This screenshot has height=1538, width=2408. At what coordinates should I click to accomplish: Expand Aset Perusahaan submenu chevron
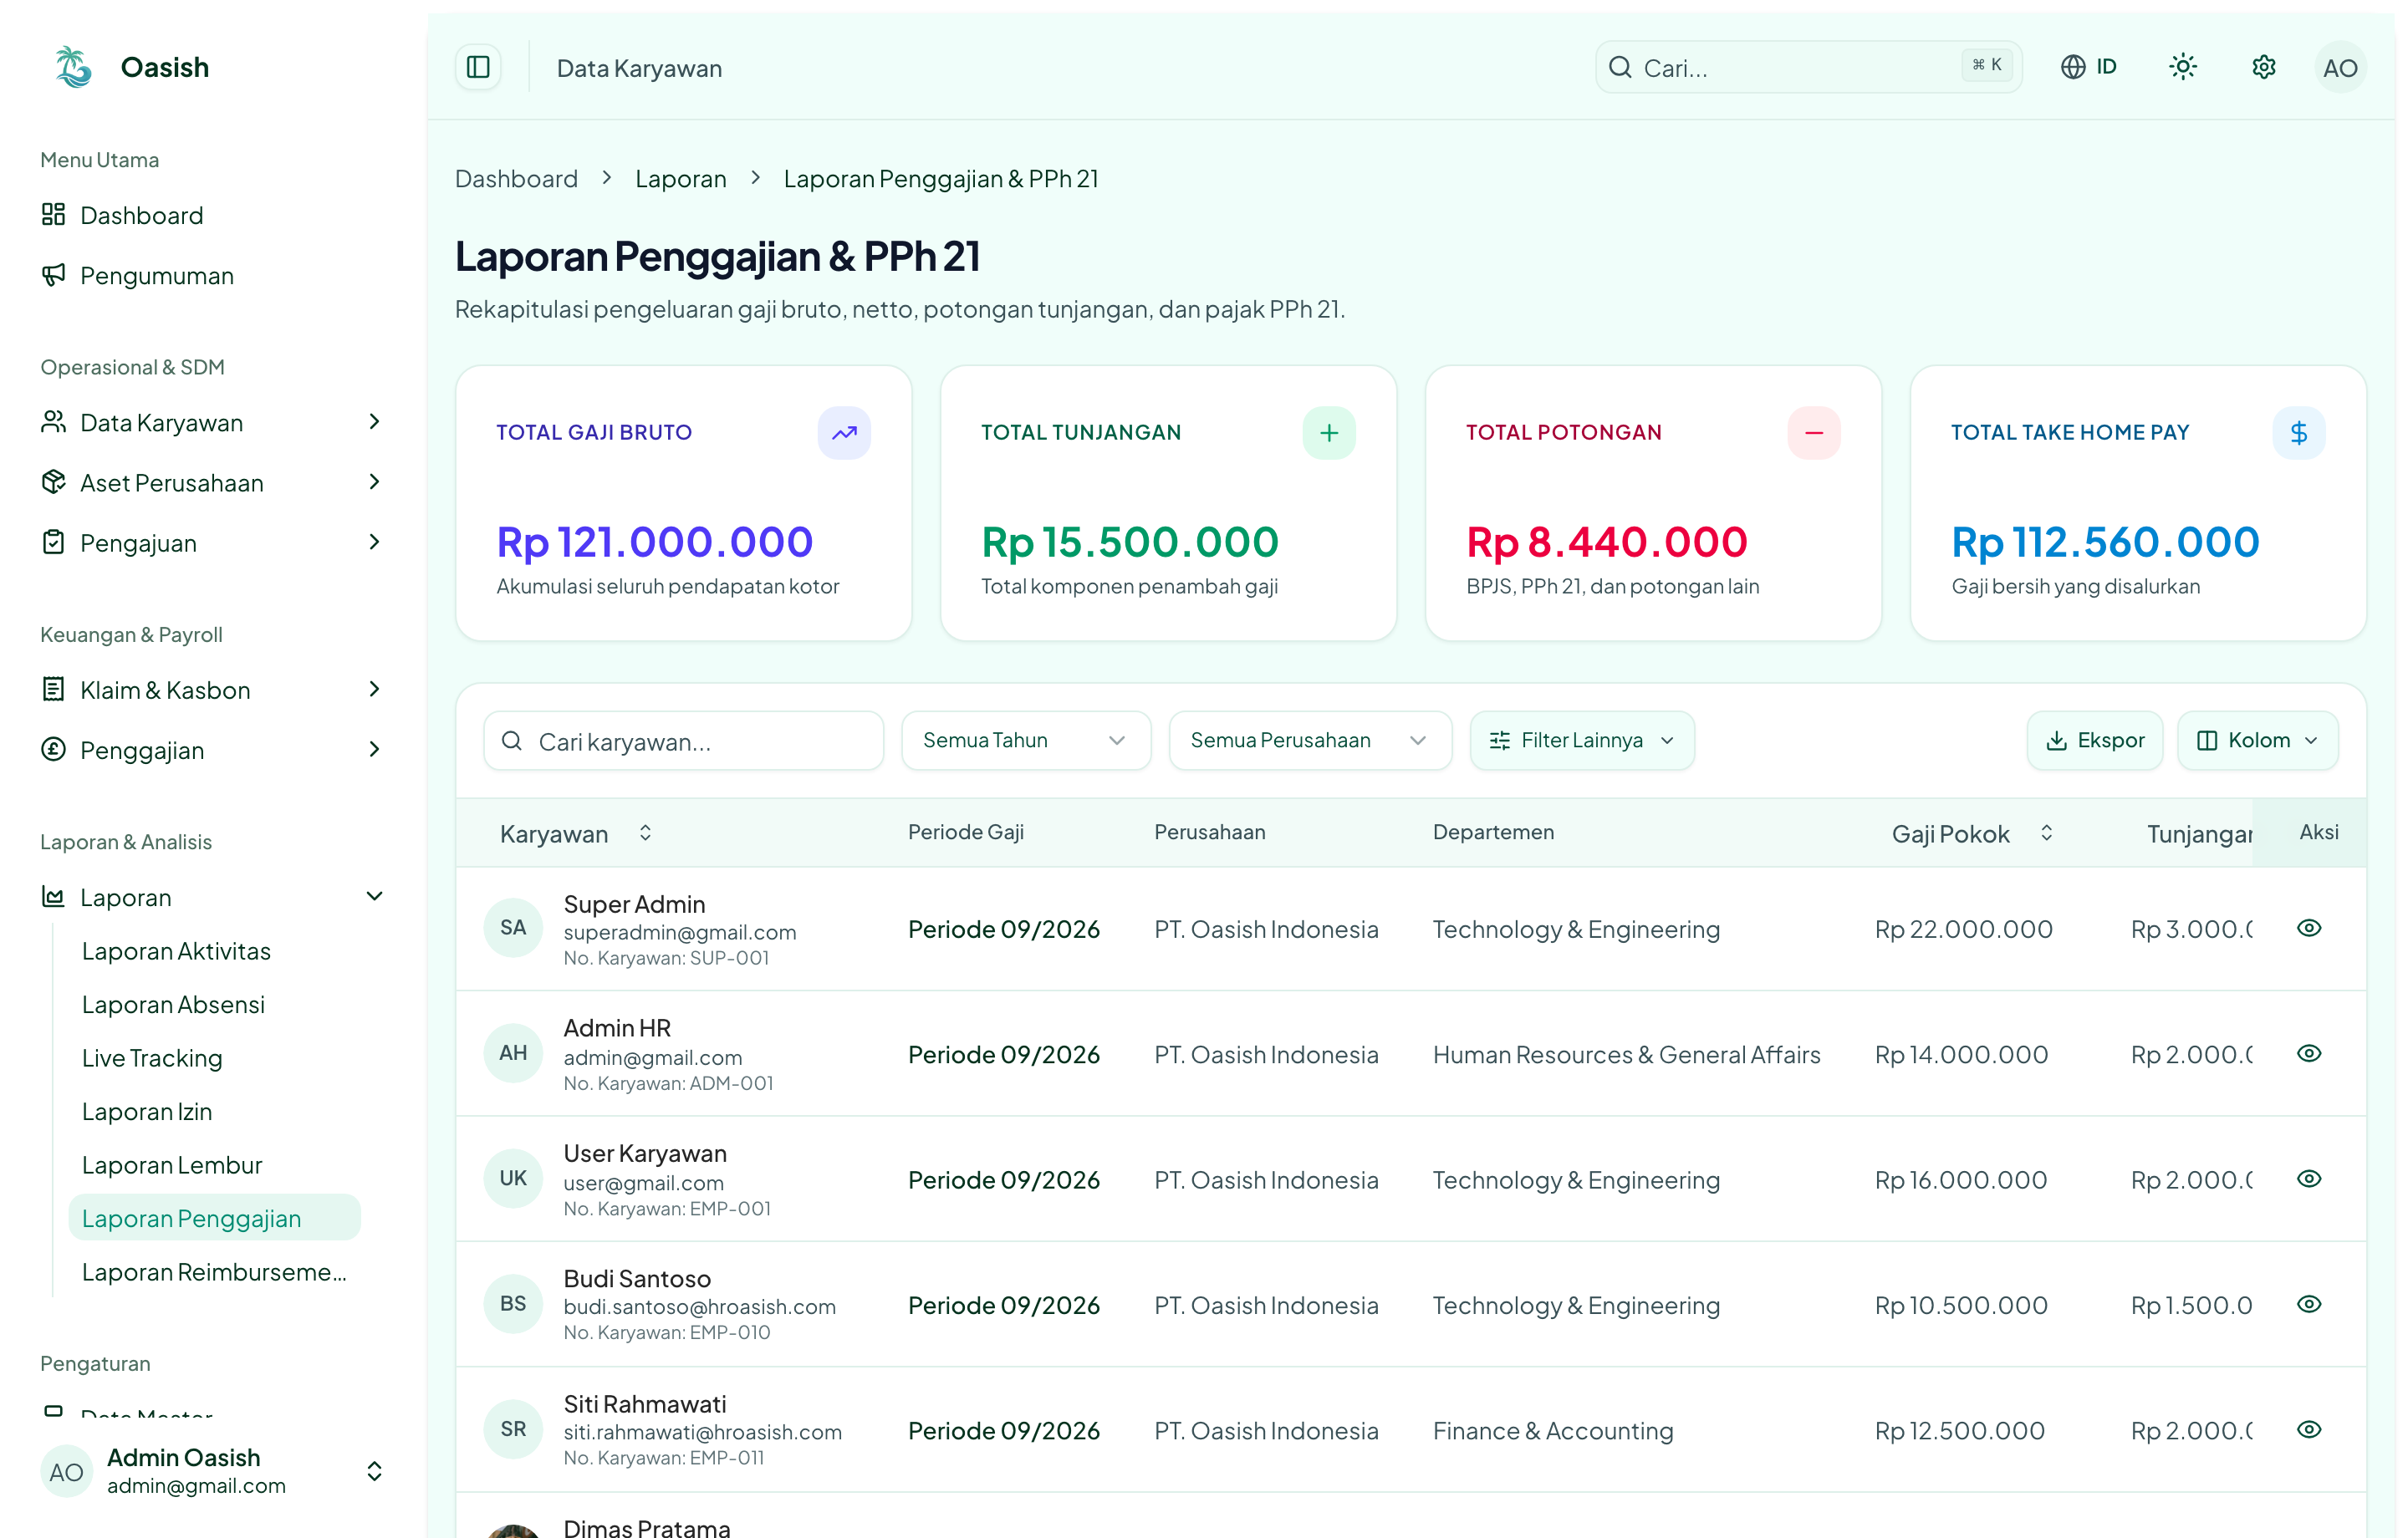[374, 482]
